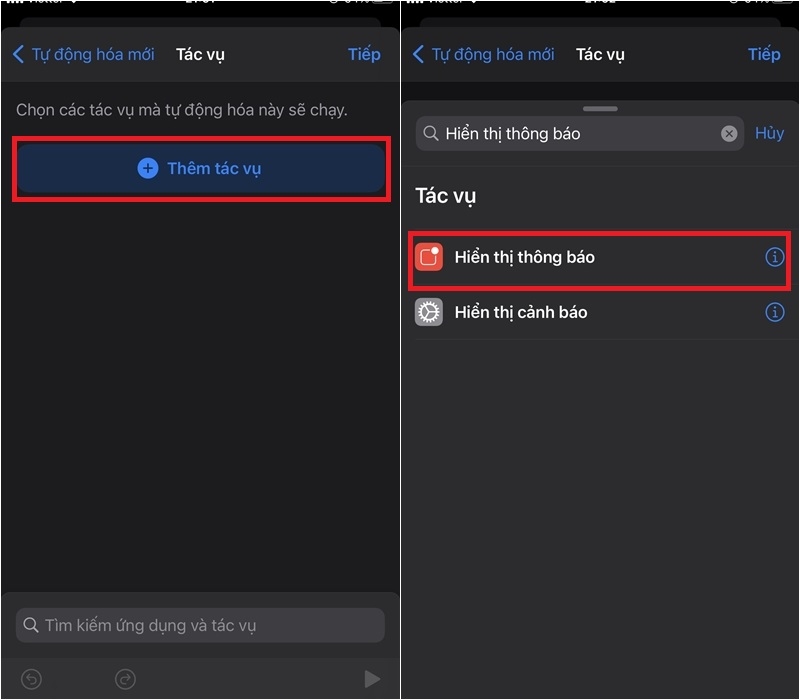The image size is (800, 700).
Task: Open info for Hiển thị cảnh báo
Action: pyautogui.click(x=774, y=312)
